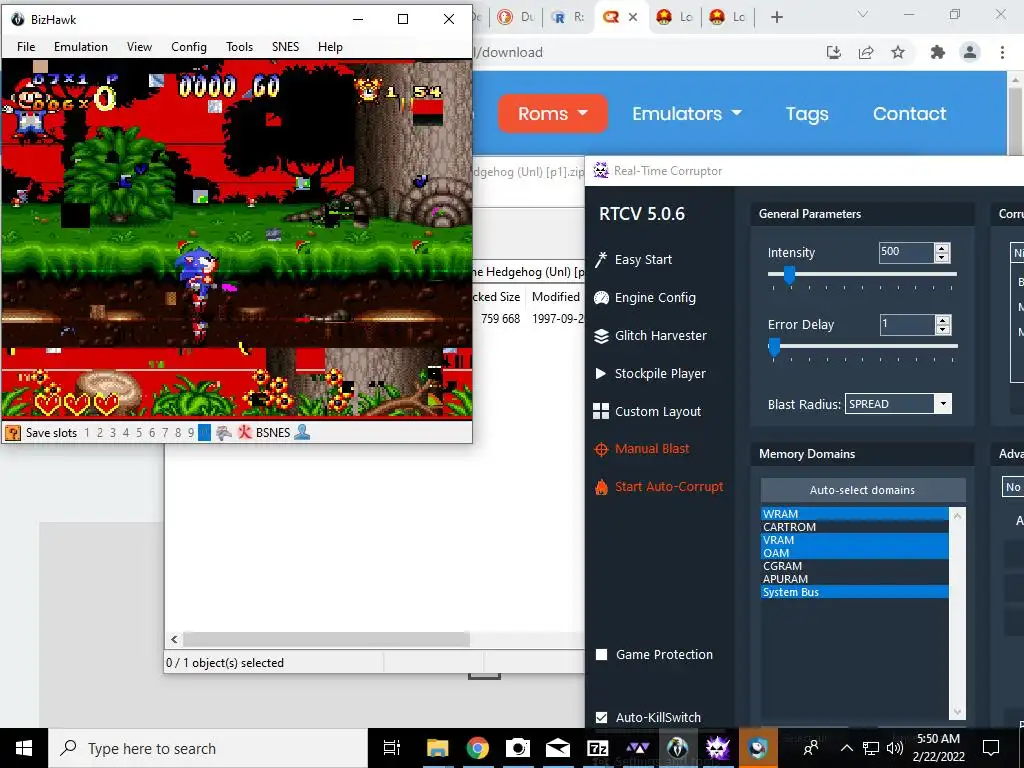Open the RTCV skull icon on taskbar
Viewport: 1024px width, 768px height.
(x=718, y=748)
